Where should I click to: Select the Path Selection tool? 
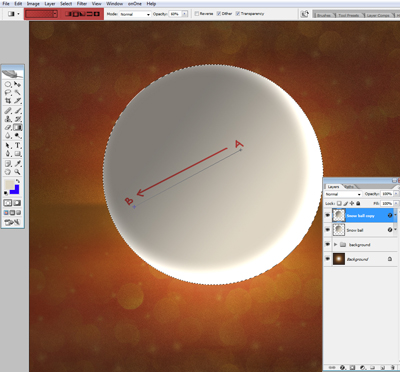tap(8, 146)
